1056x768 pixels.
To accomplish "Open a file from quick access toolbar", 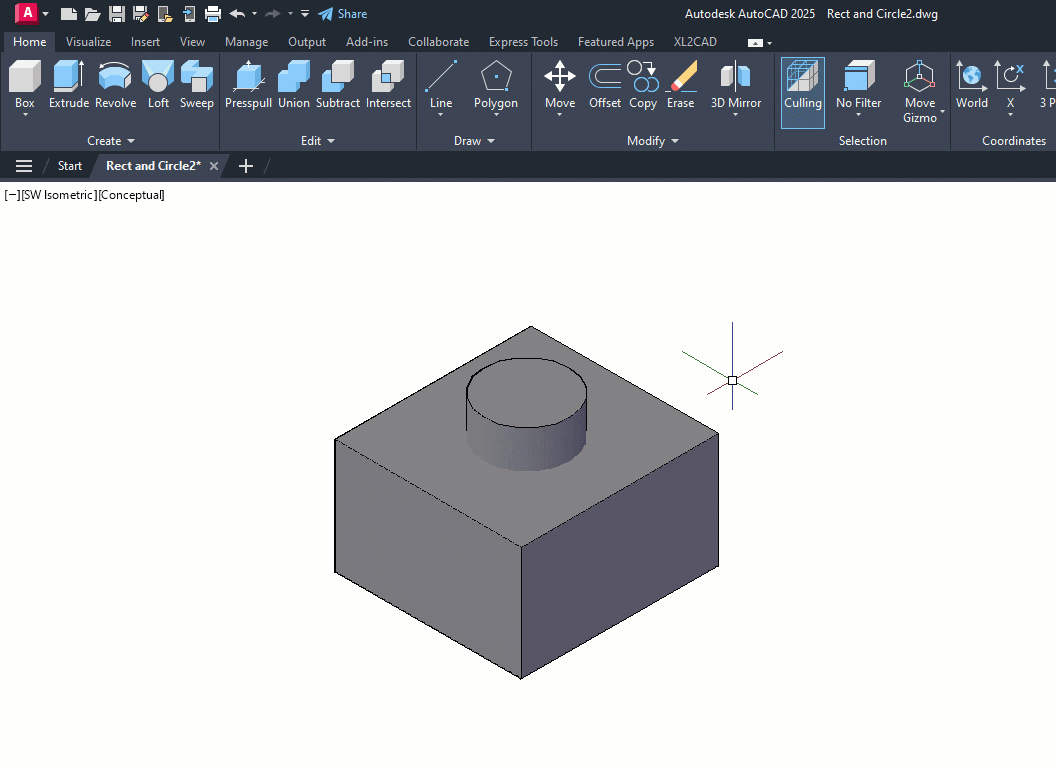I will point(92,13).
